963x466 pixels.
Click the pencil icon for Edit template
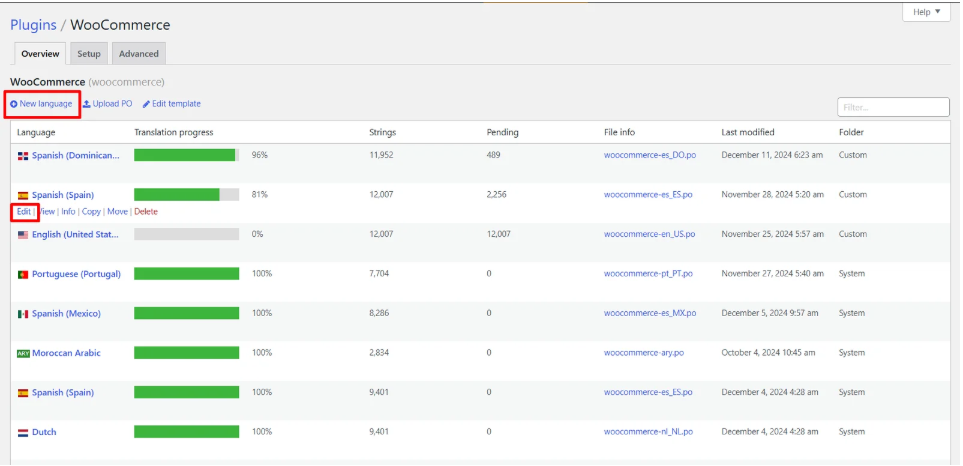[x=146, y=104]
